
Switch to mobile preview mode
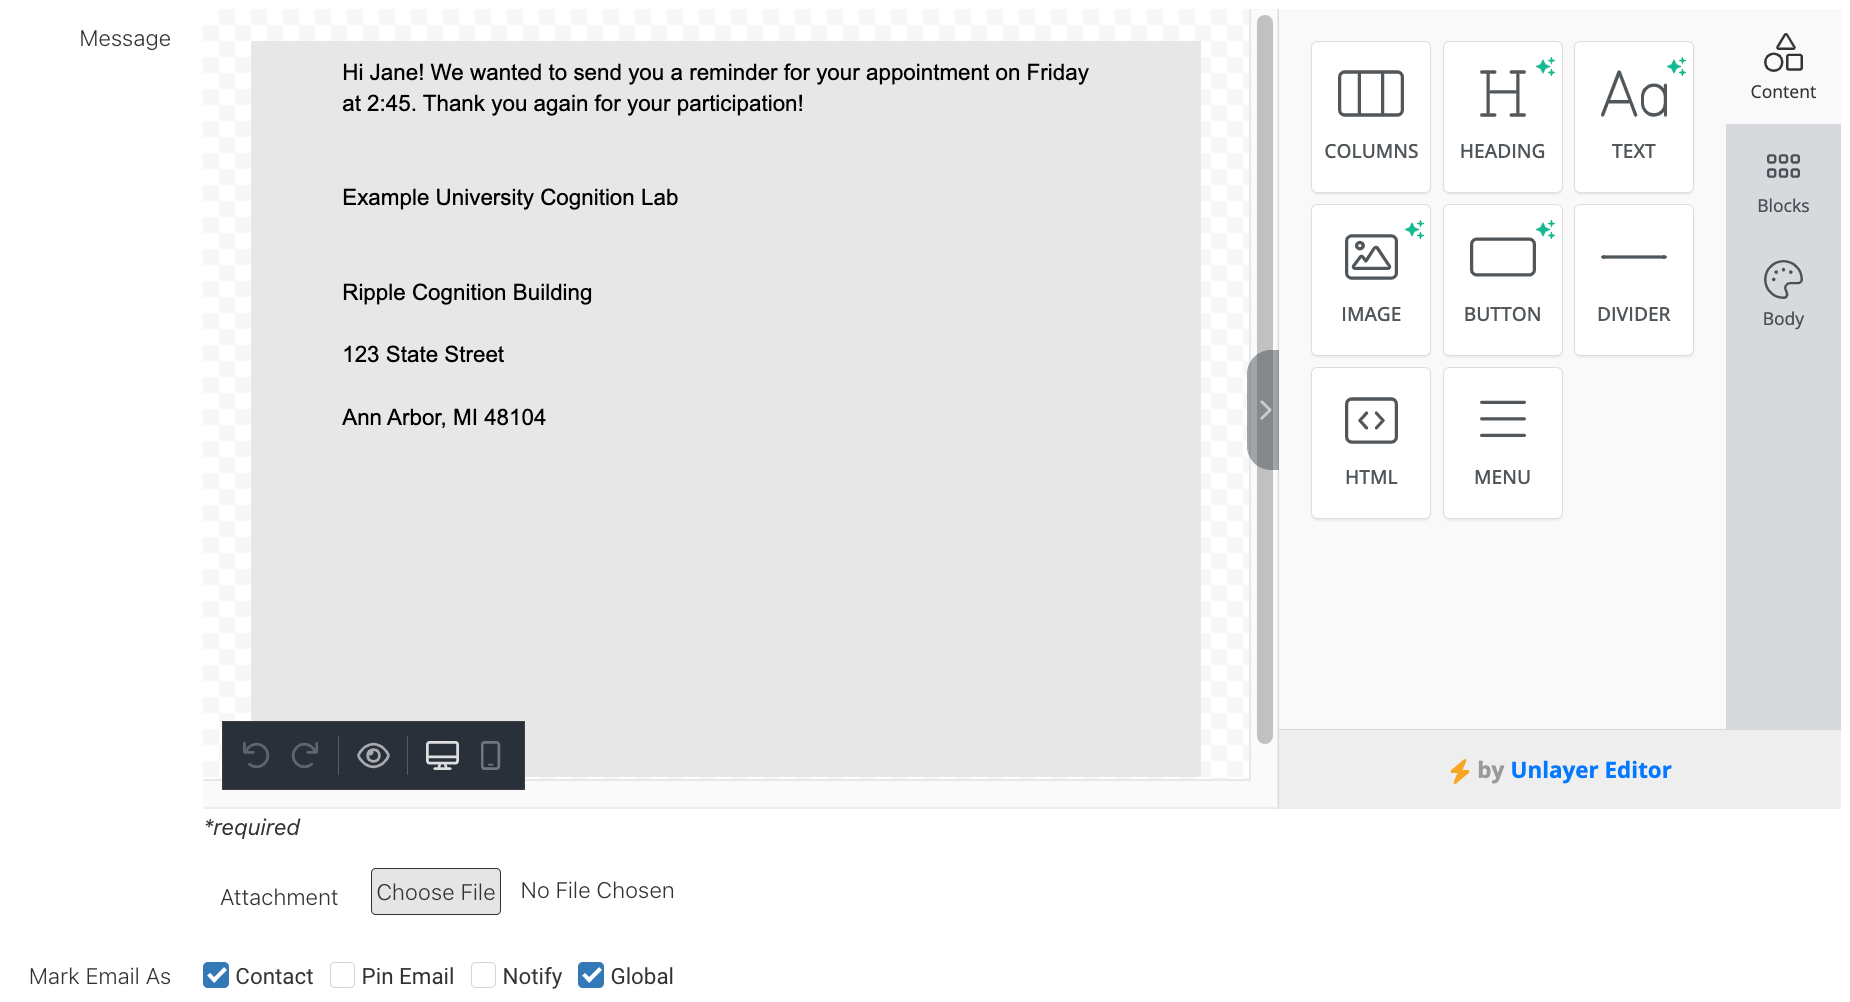[490, 755]
